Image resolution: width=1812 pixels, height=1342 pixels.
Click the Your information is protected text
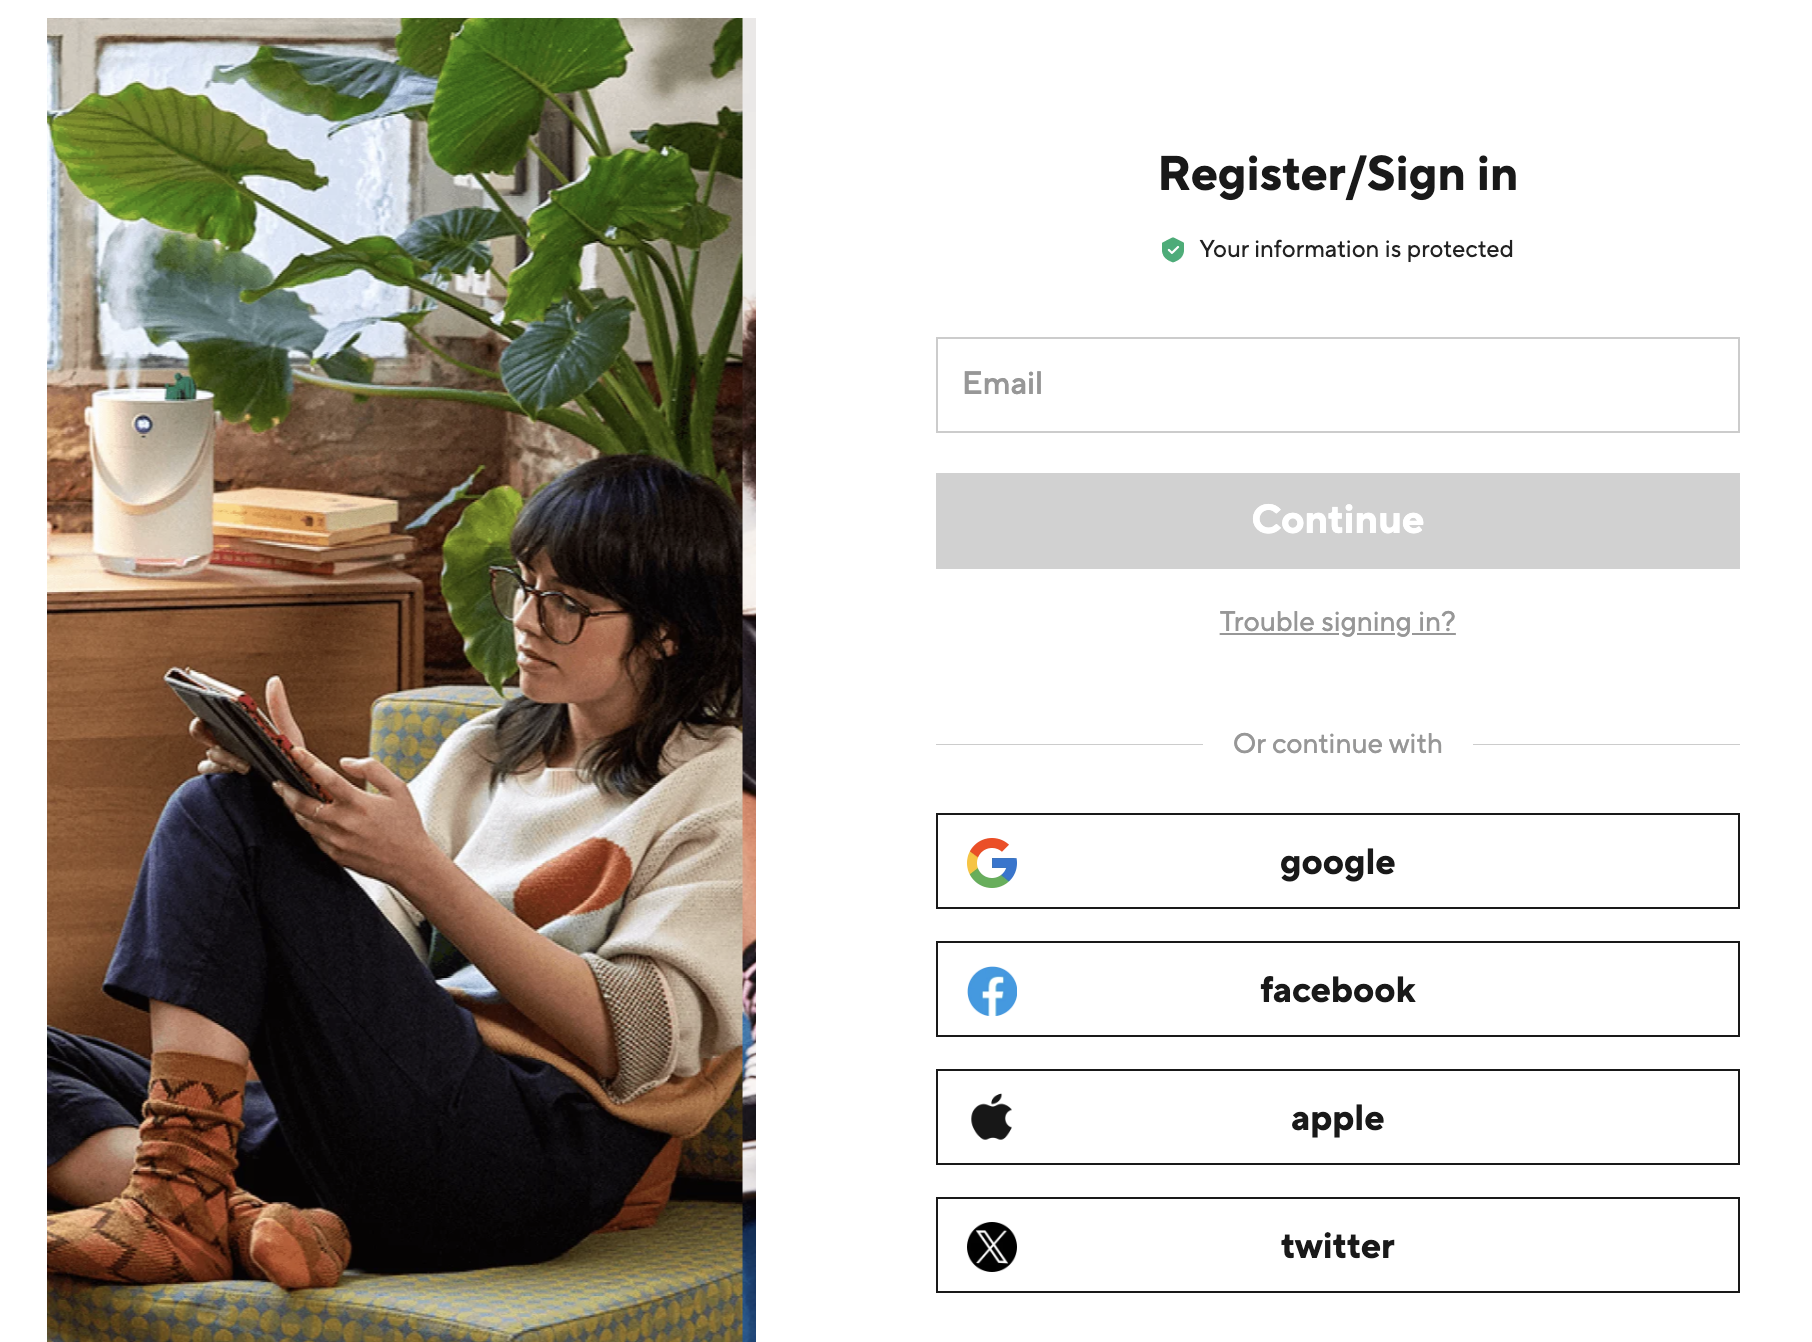(1356, 249)
